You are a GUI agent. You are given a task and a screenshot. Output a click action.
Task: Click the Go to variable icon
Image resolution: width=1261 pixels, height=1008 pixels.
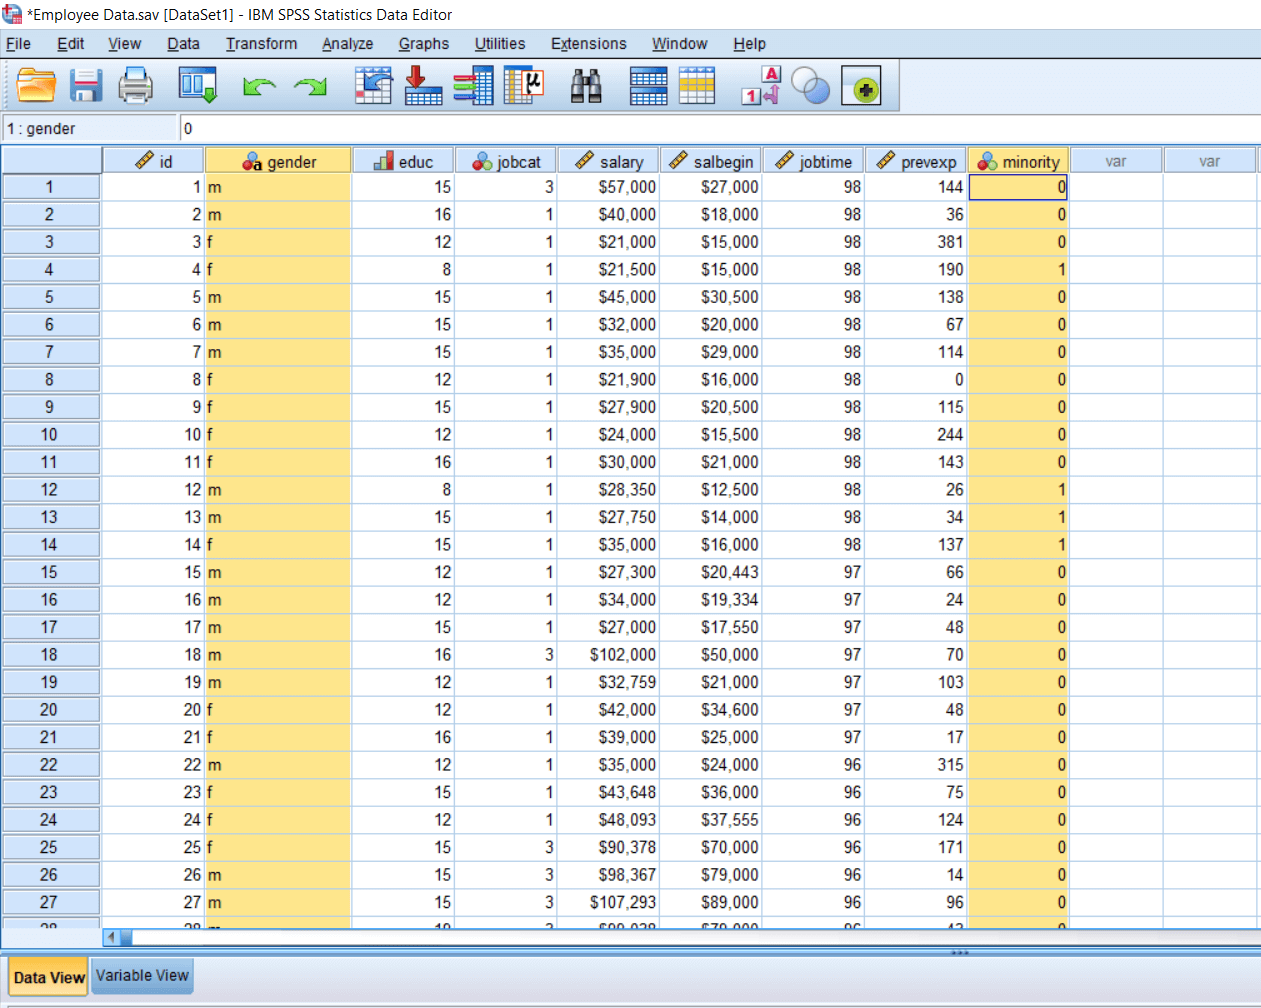click(x=423, y=86)
